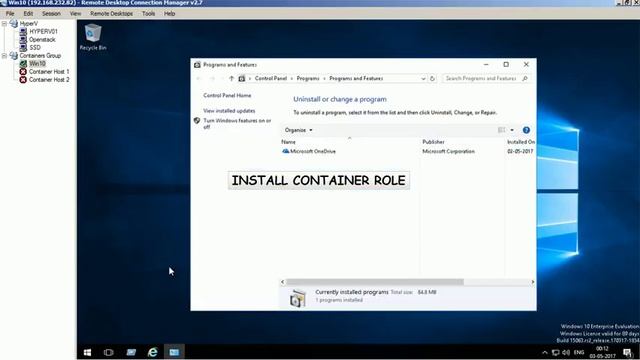Open the Help menu
This screenshot has height=360, width=640.
tap(169, 13)
